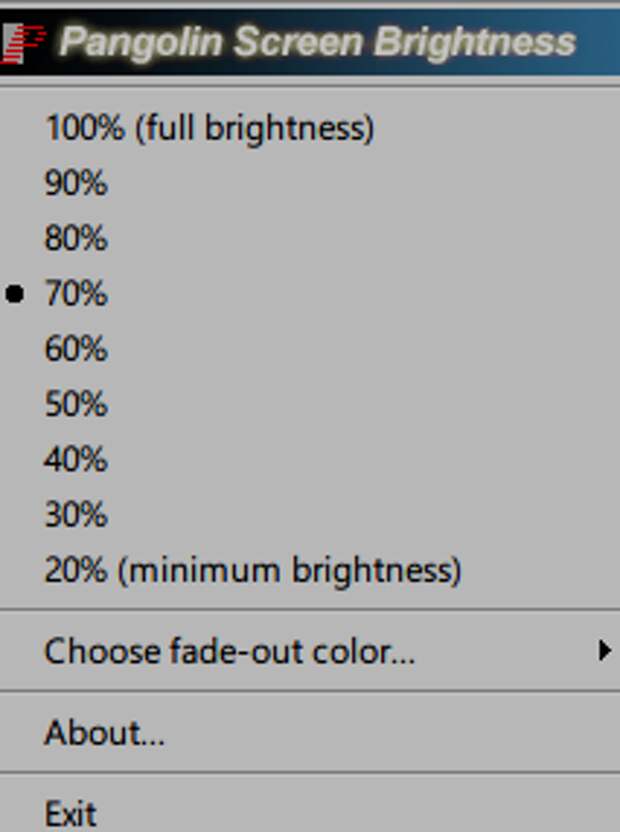Set brightness to 100% full brightness
The width and height of the screenshot is (620, 832).
point(310,128)
